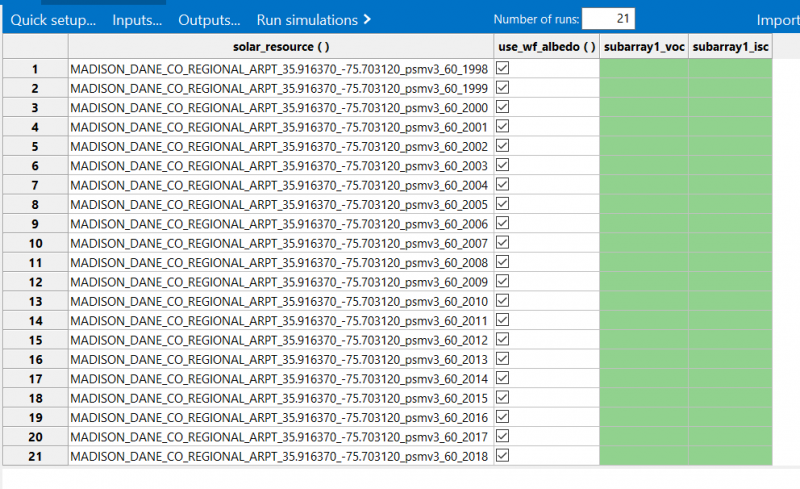Click green subarray1_voc cell in row 3
Viewport: 800px width, 489px height.
pos(644,108)
